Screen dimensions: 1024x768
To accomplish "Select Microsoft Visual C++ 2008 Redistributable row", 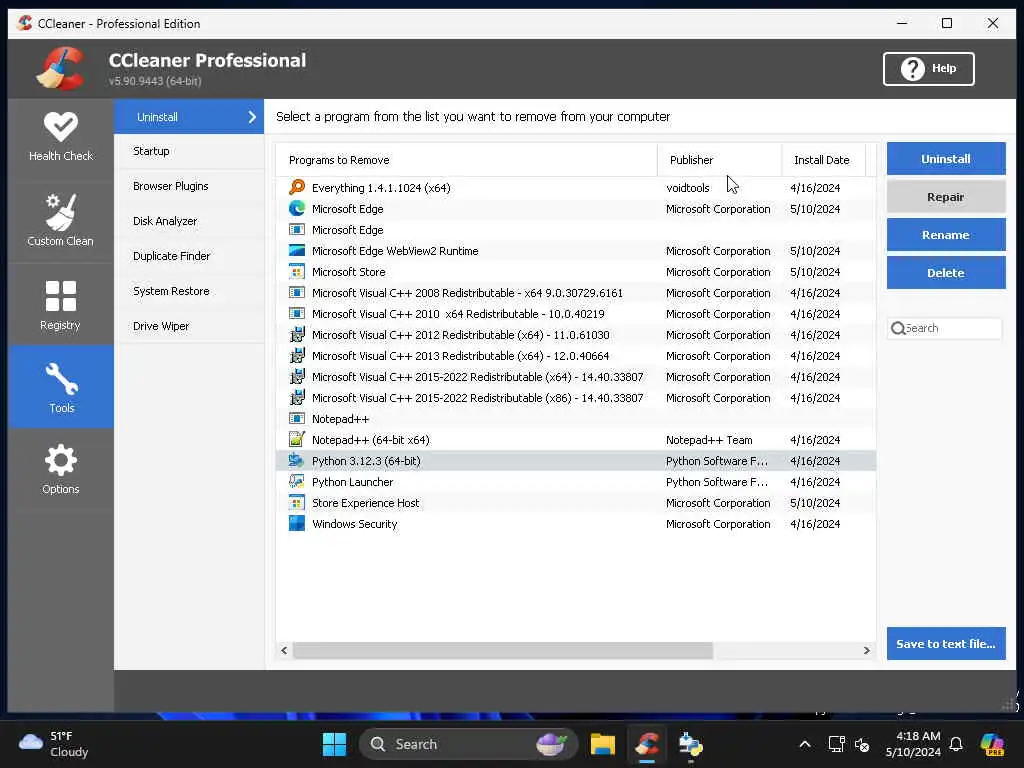I will click(575, 293).
